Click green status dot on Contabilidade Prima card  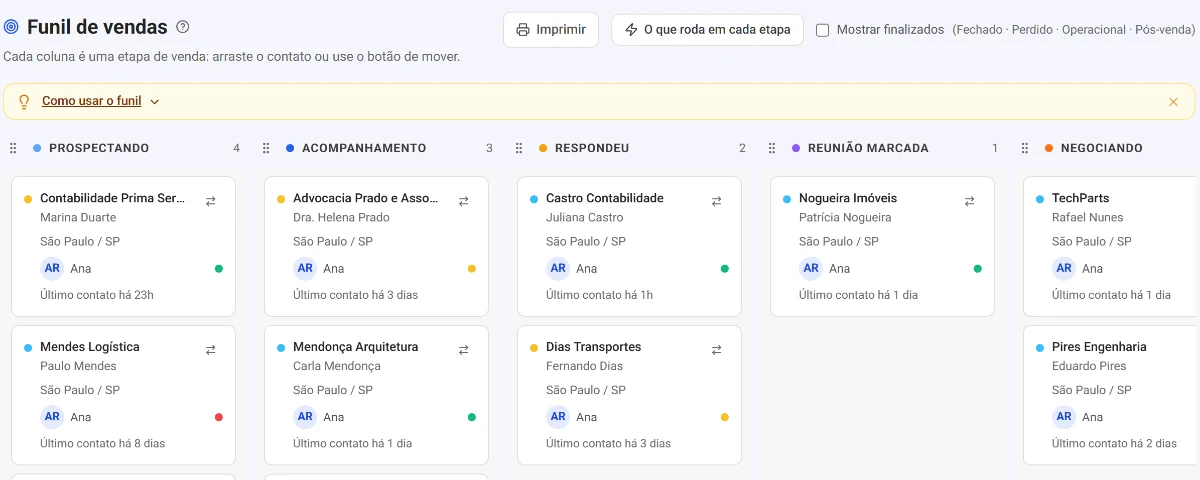point(219,269)
